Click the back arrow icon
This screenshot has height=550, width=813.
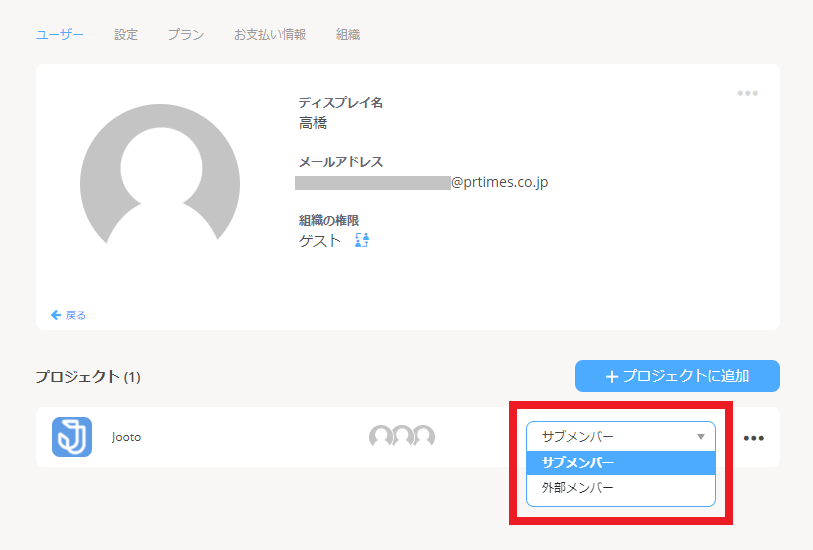point(56,315)
